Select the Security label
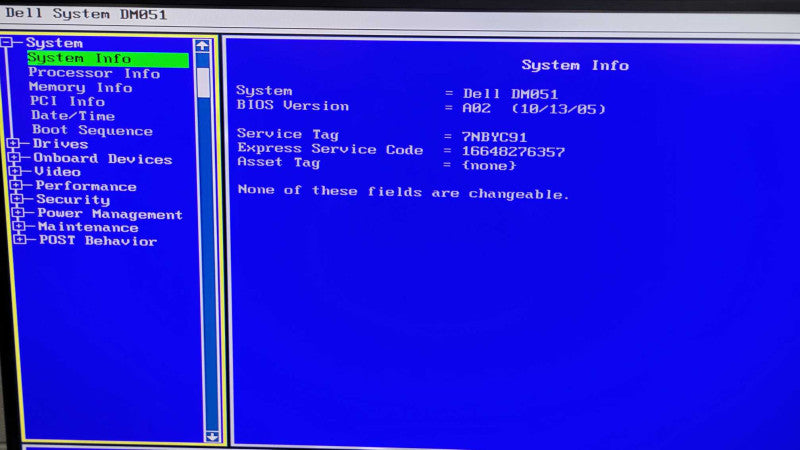Image resolution: width=800 pixels, height=450 pixels. click(73, 199)
